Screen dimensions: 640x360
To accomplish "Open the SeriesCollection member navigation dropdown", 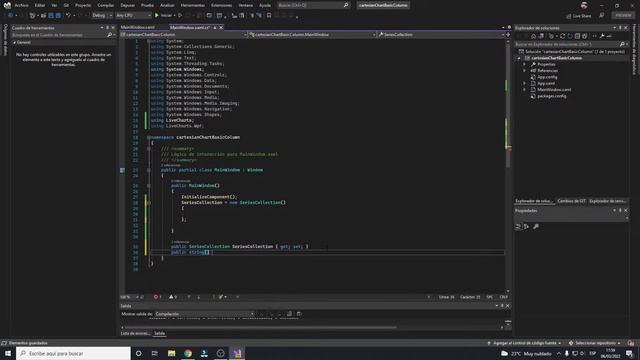I will (441, 35).
